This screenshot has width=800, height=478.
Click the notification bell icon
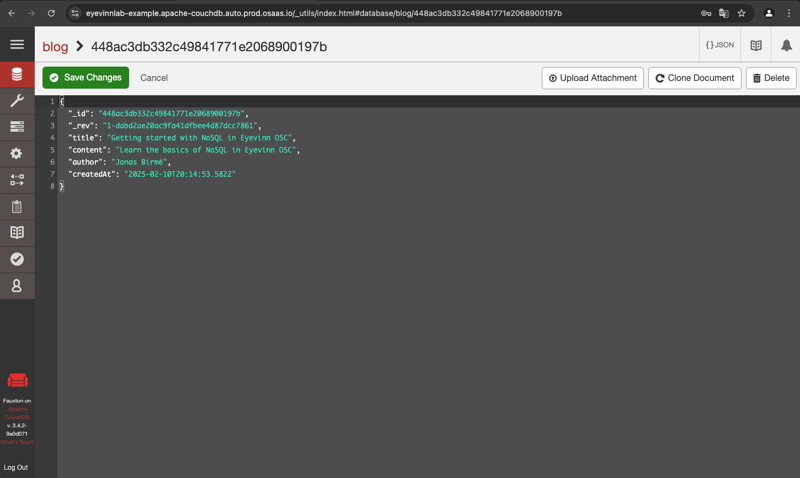coord(786,45)
